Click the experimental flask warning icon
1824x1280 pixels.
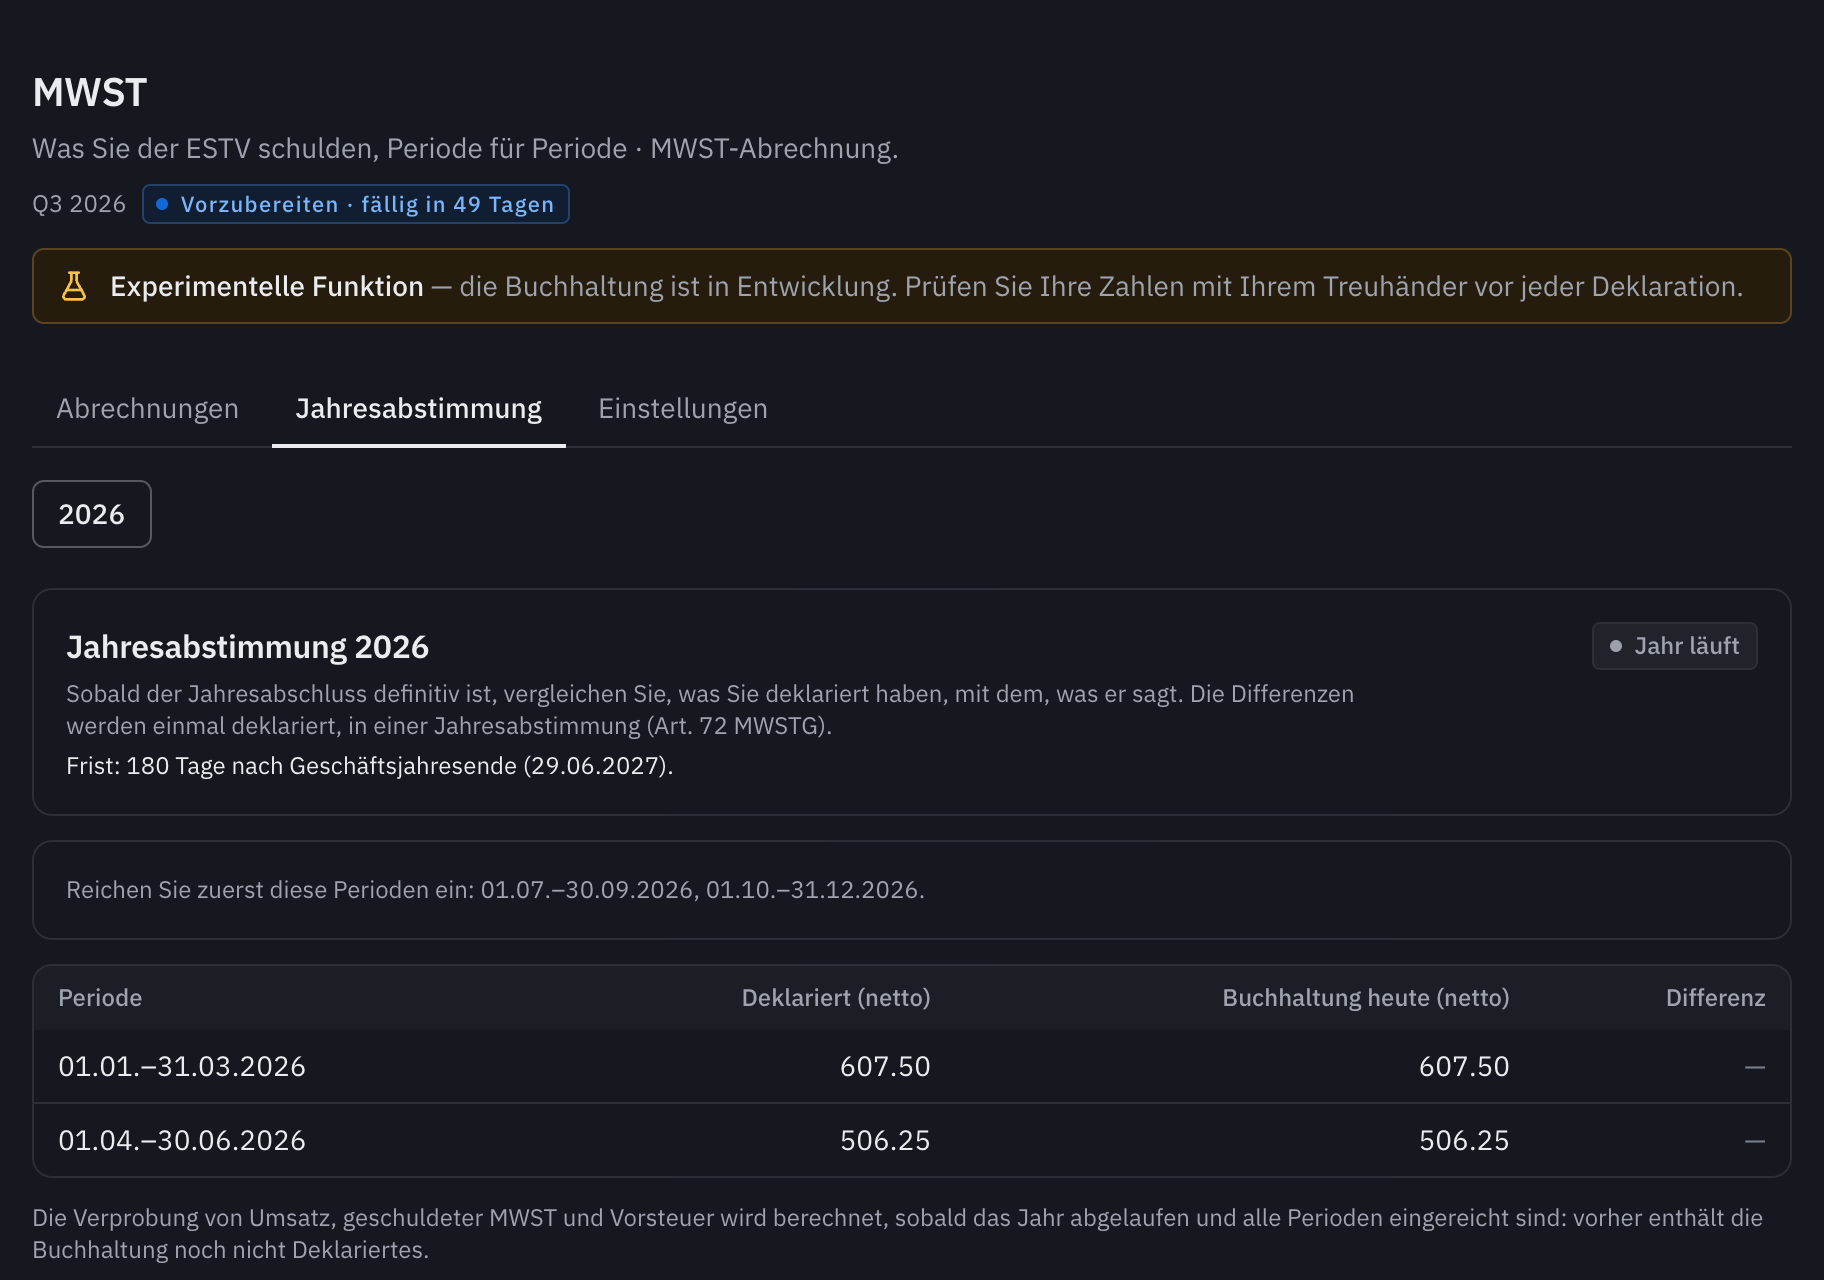click(74, 286)
